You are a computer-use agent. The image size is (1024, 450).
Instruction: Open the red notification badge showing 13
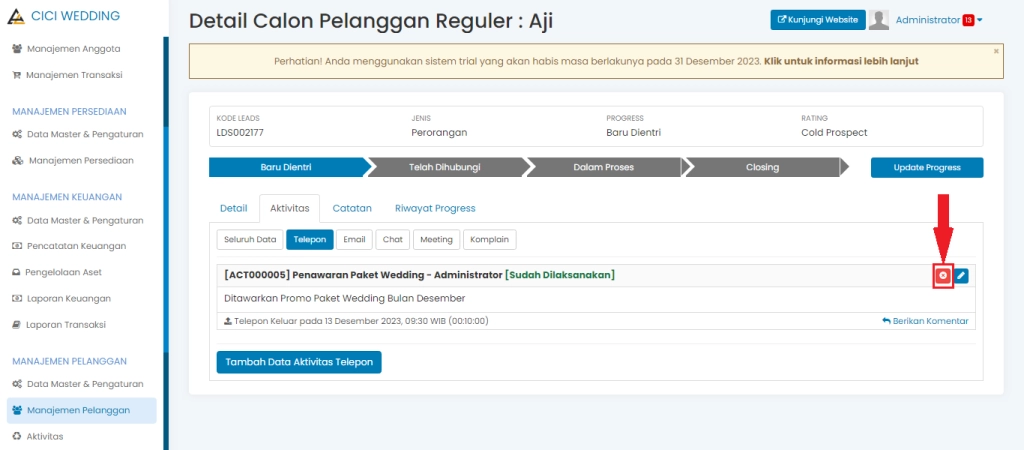(968, 20)
